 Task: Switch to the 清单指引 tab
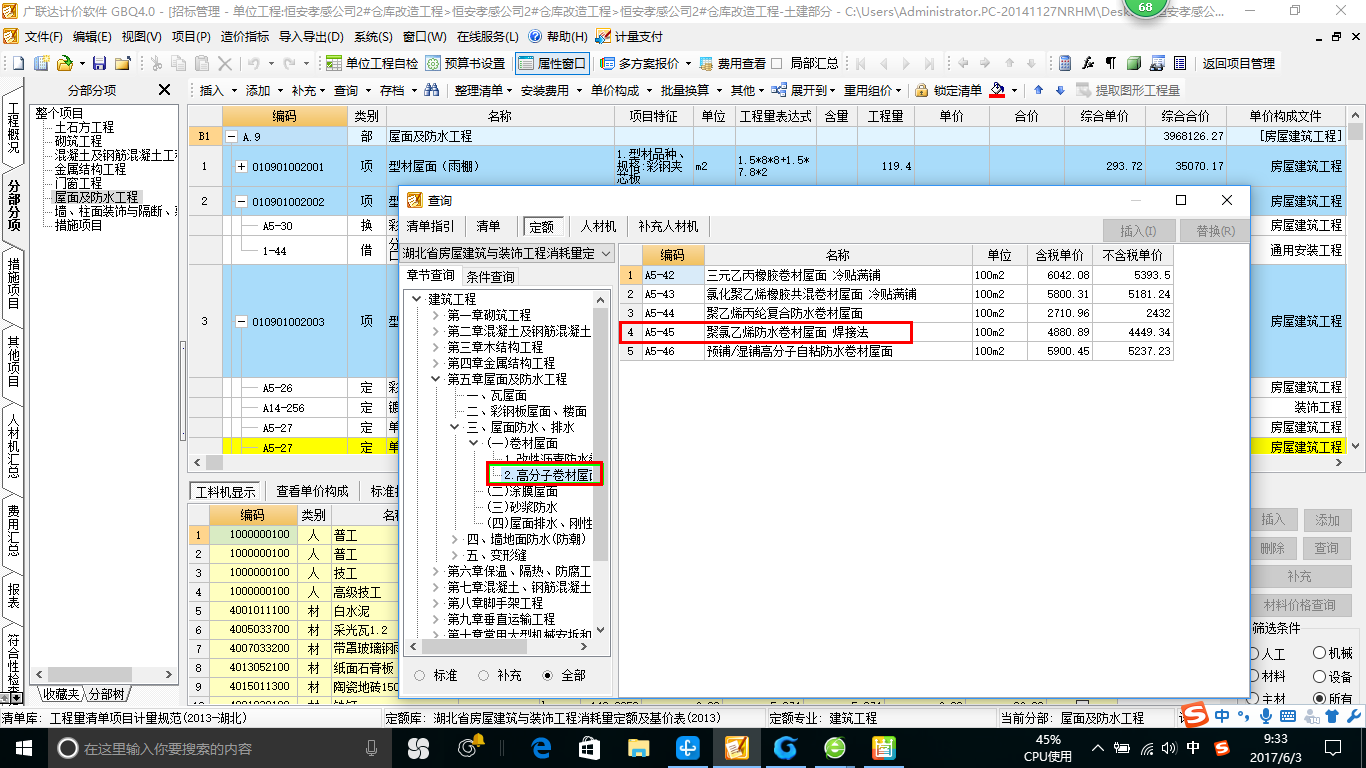point(430,227)
